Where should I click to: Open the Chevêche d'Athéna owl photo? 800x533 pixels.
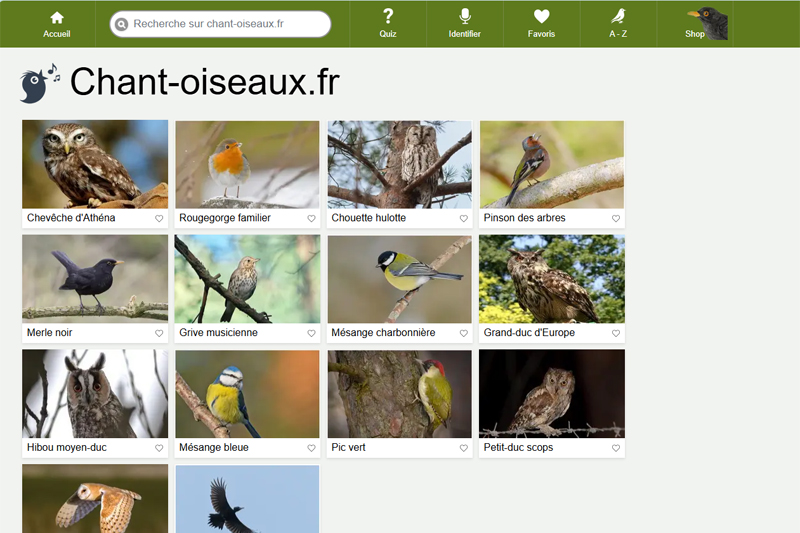tap(95, 164)
